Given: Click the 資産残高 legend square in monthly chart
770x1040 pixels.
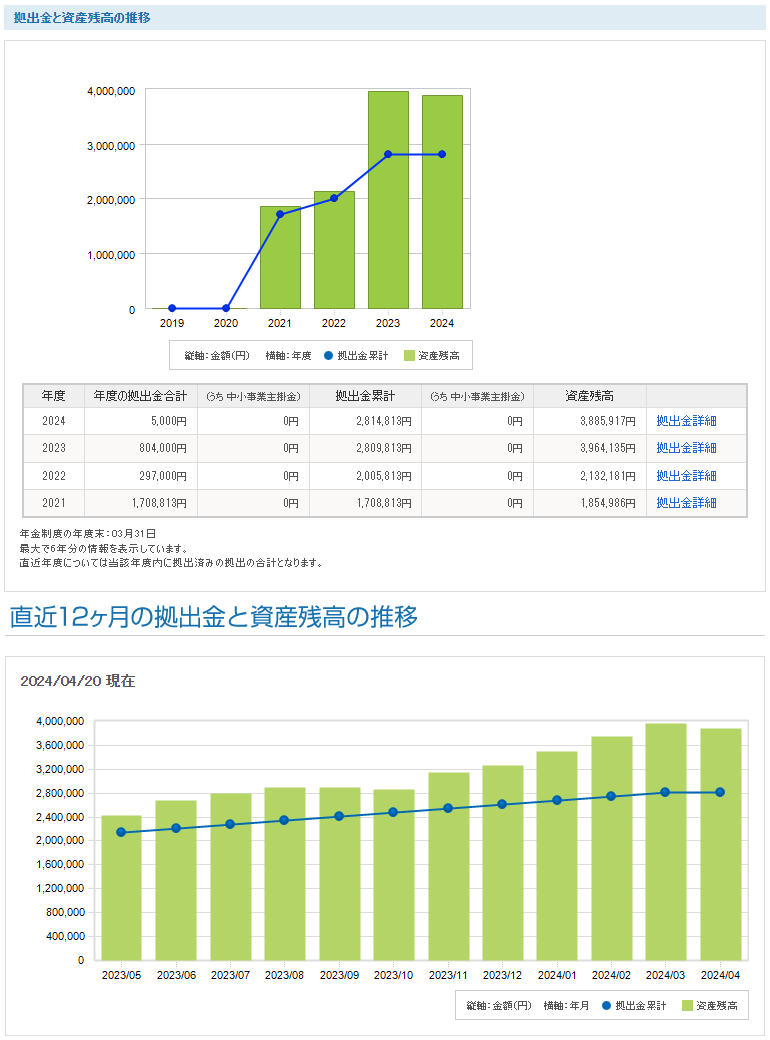Looking at the screenshot, I should [688, 1005].
